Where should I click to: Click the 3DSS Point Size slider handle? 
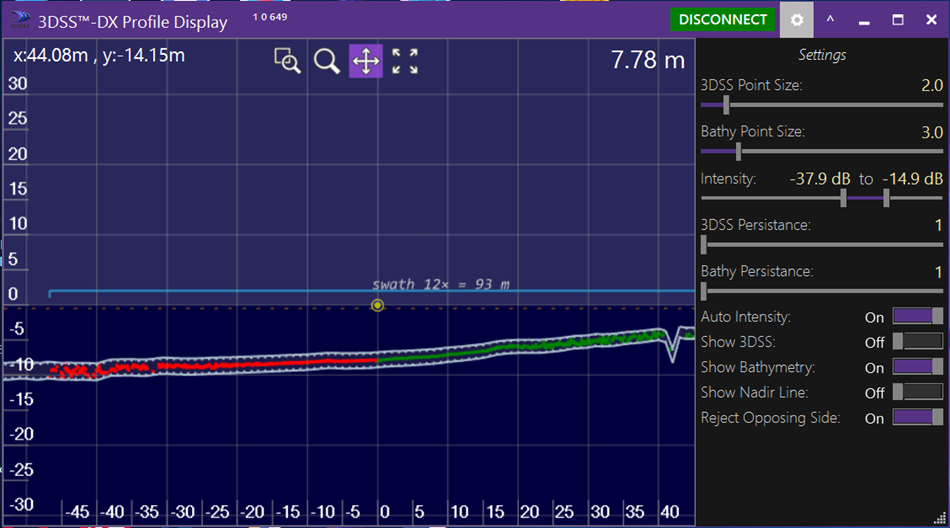(x=726, y=104)
